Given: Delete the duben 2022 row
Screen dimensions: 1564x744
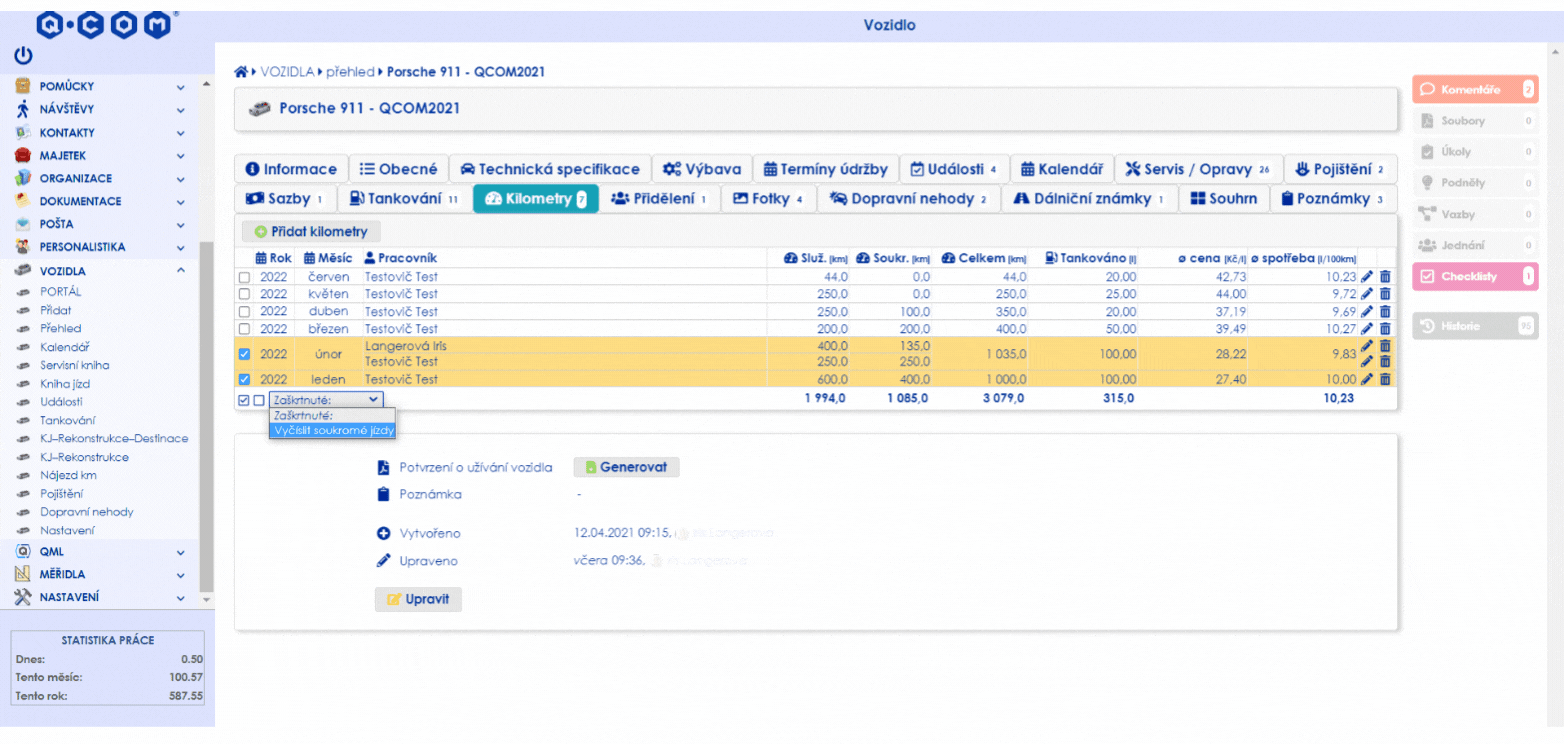Looking at the screenshot, I should (x=1385, y=311).
